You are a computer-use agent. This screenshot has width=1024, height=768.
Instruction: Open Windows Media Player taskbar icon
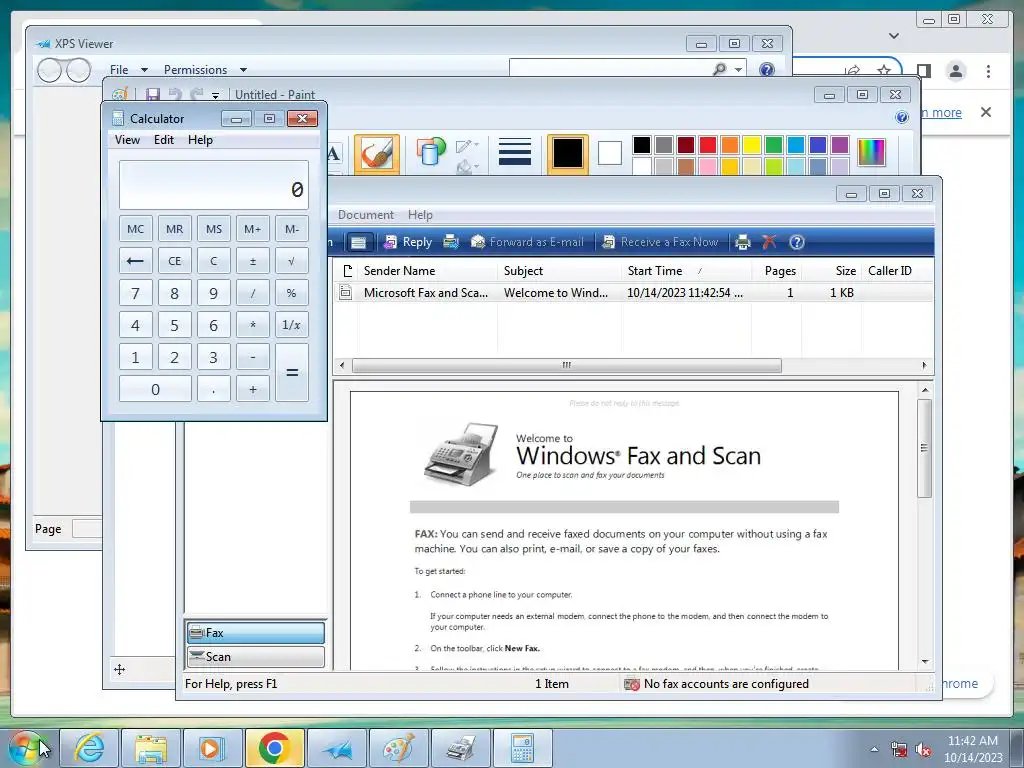[x=212, y=748]
